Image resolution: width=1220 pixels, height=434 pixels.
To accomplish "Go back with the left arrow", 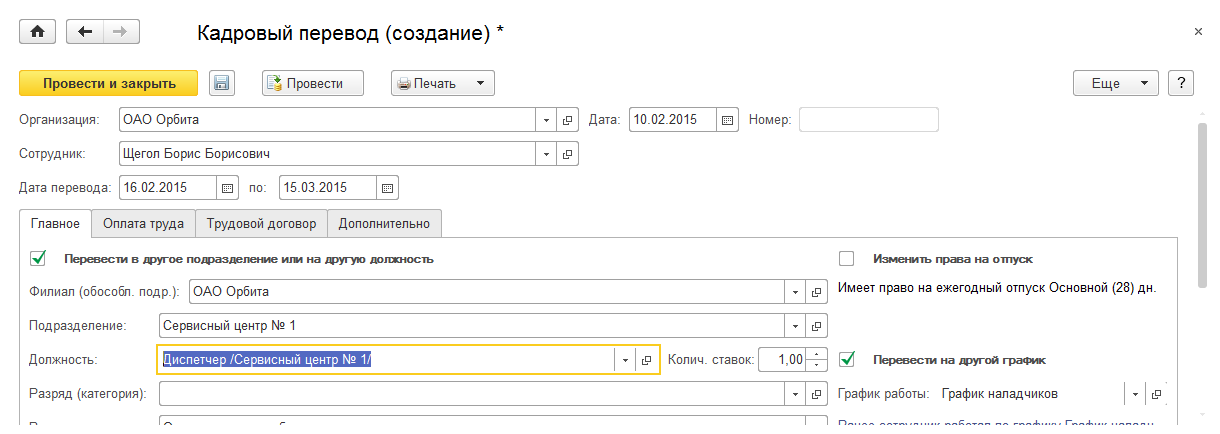I will pos(85,32).
